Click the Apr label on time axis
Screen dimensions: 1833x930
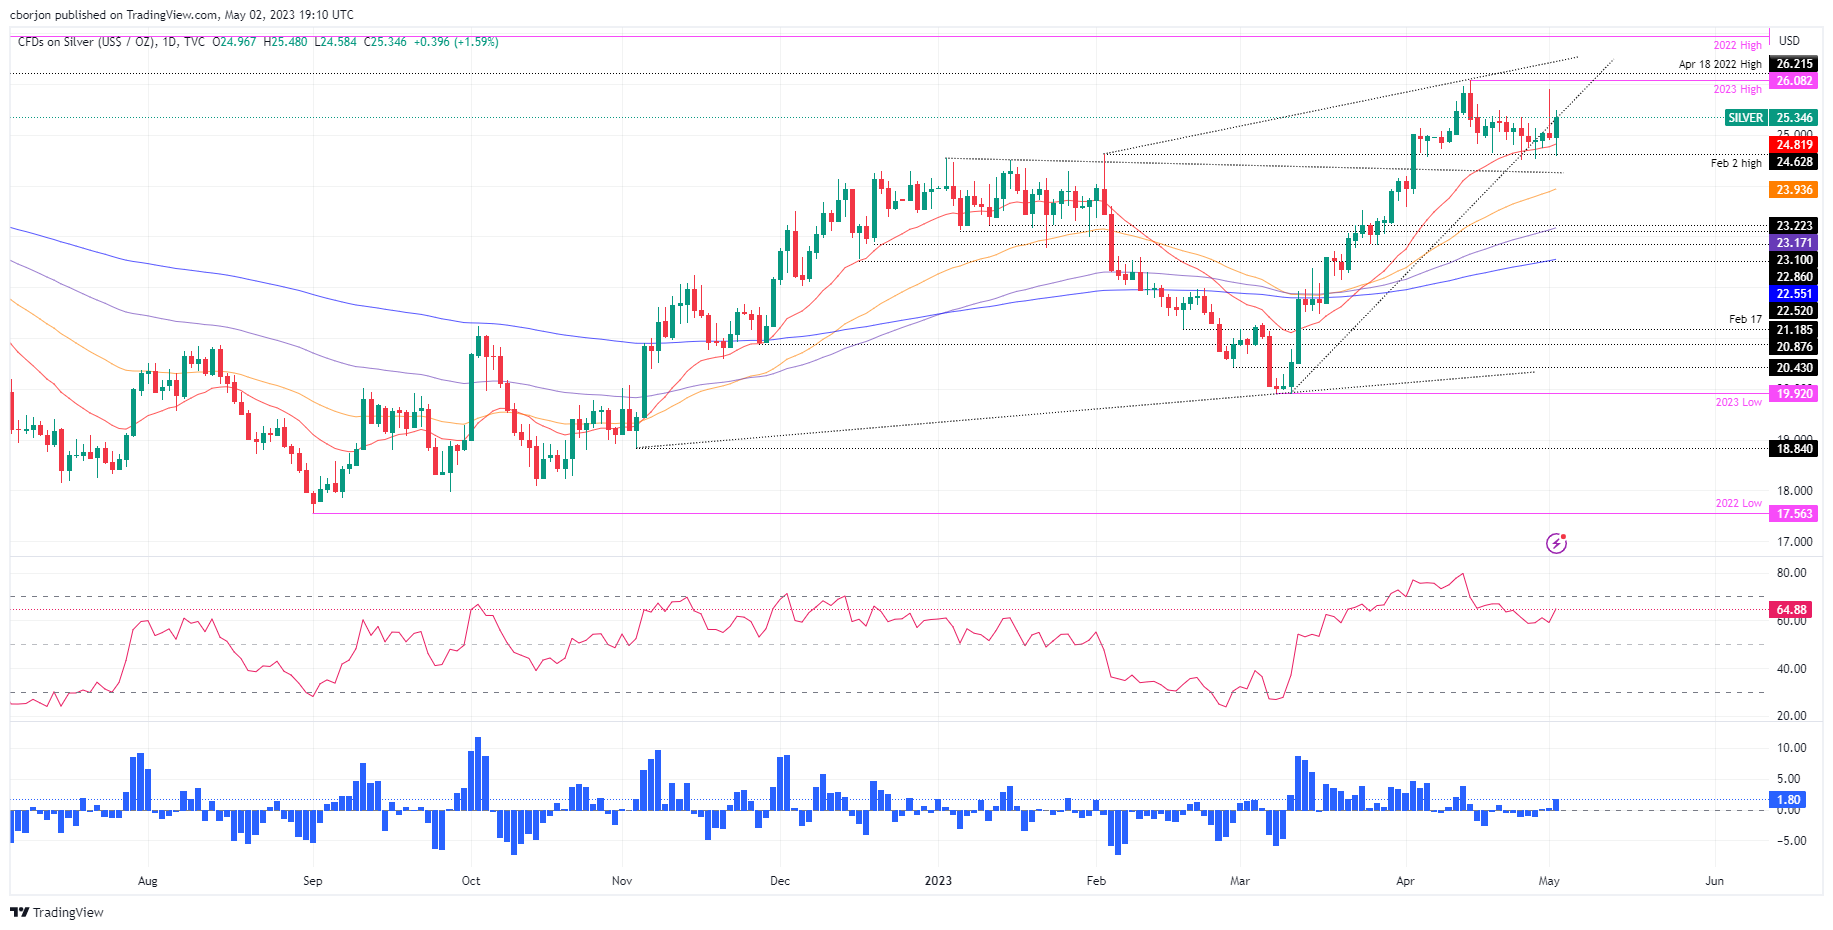1405,881
